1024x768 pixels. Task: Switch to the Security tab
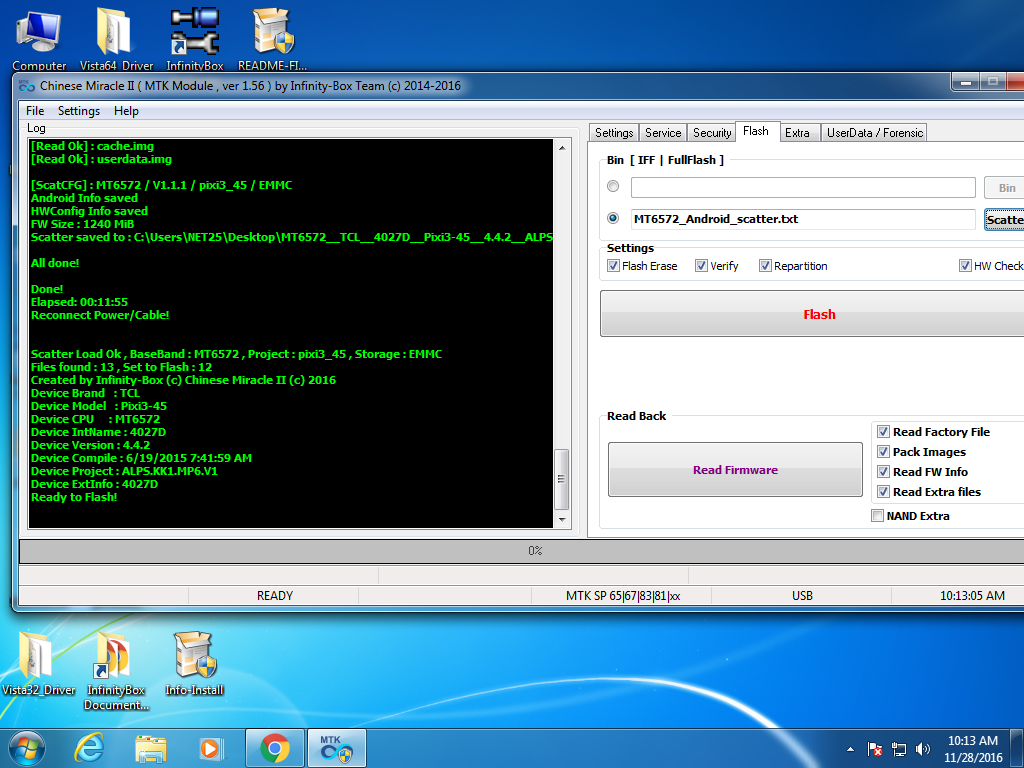tap(712, 133)
